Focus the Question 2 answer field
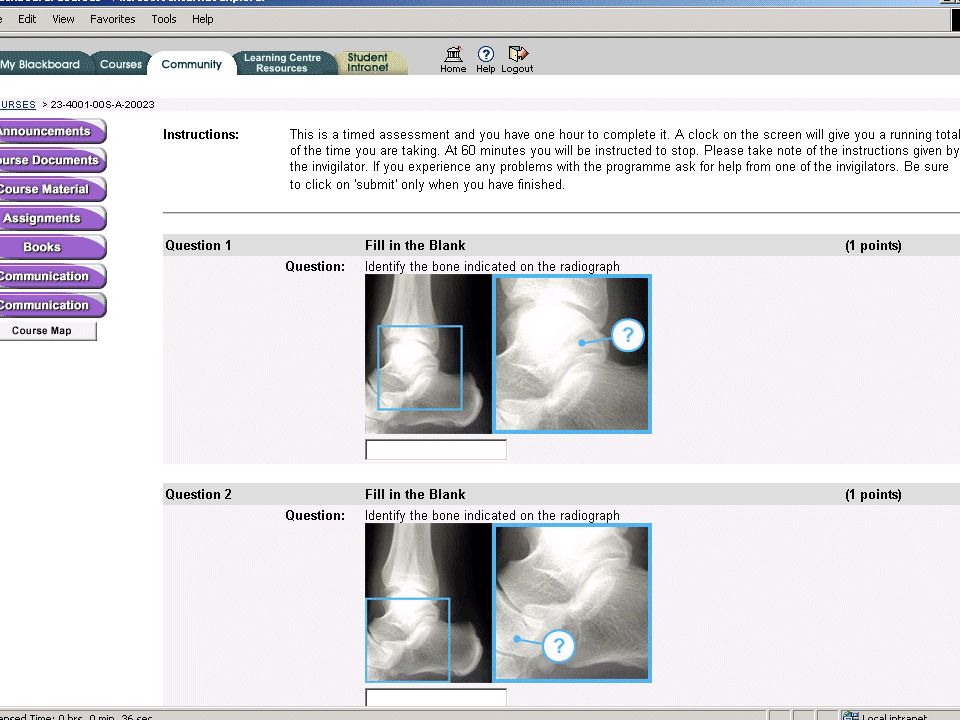This screenshot has height=720, width=960. coord(436,697)
